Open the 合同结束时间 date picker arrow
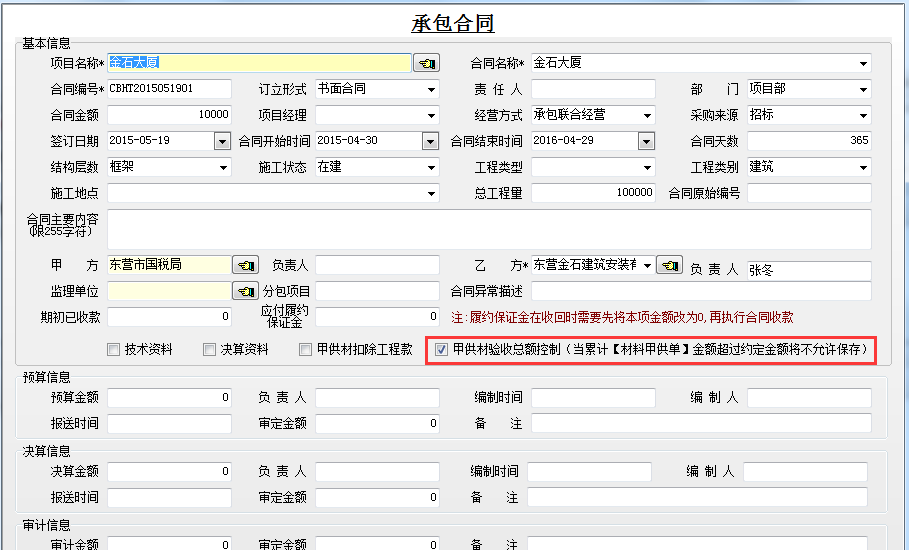909x550 pixels. [x=646, y=141]
